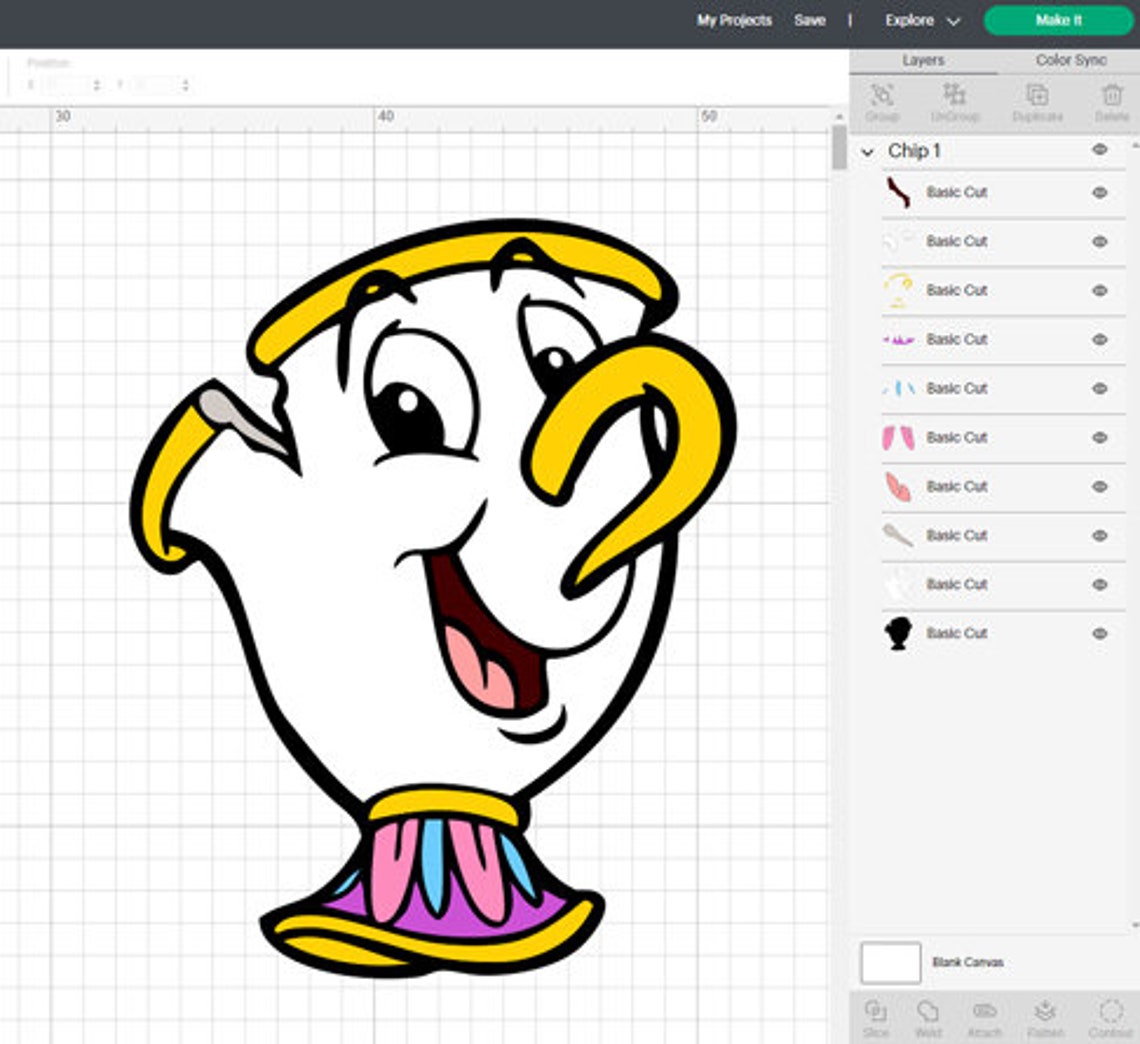
Task: Open the Layers tab
Action: 923,60
